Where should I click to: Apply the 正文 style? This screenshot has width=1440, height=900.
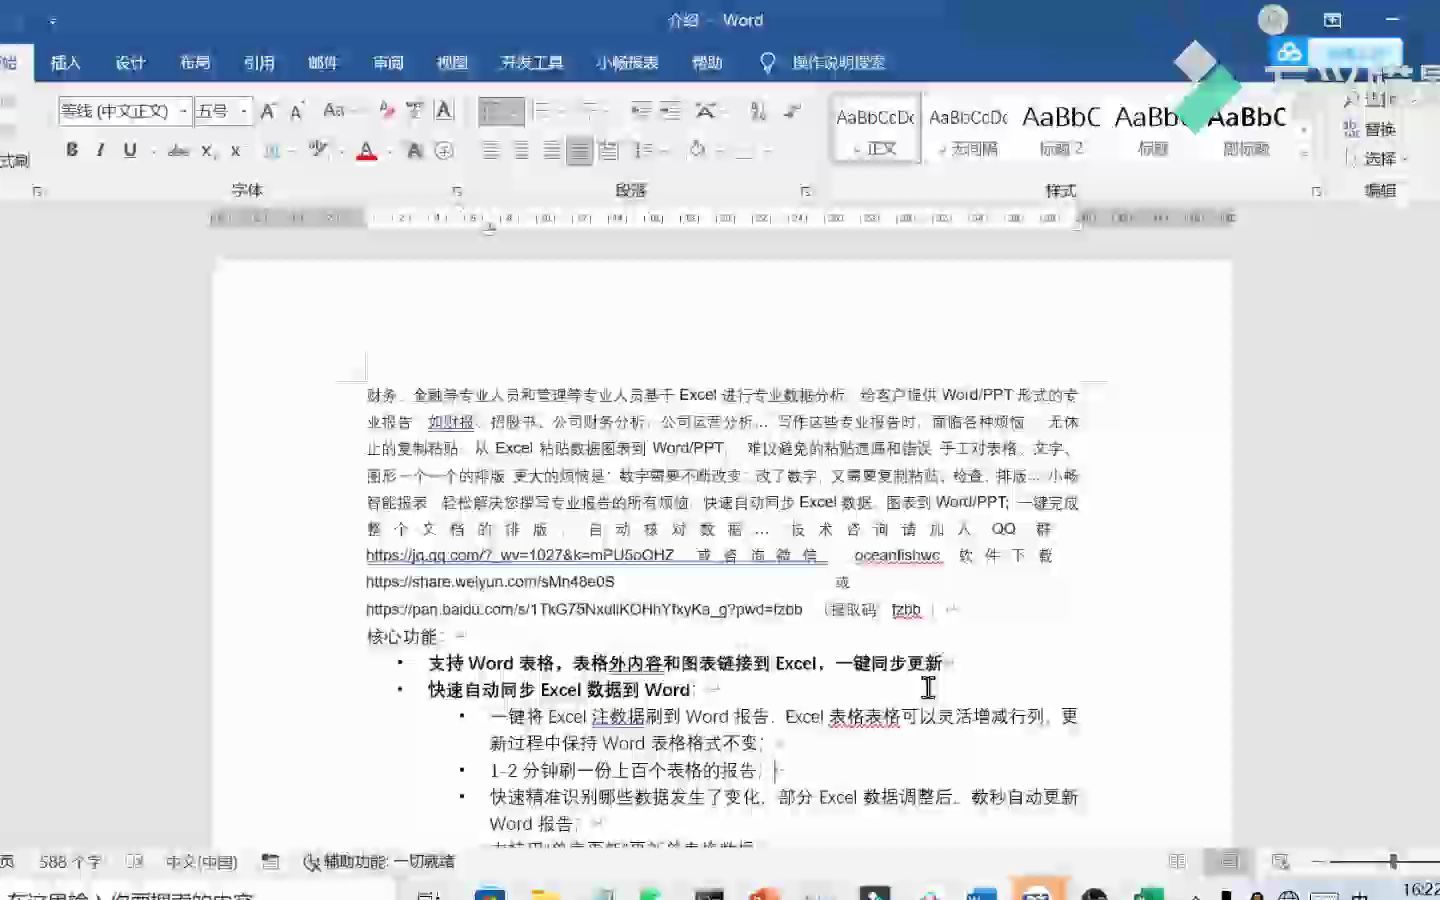(x=876, y=130)
